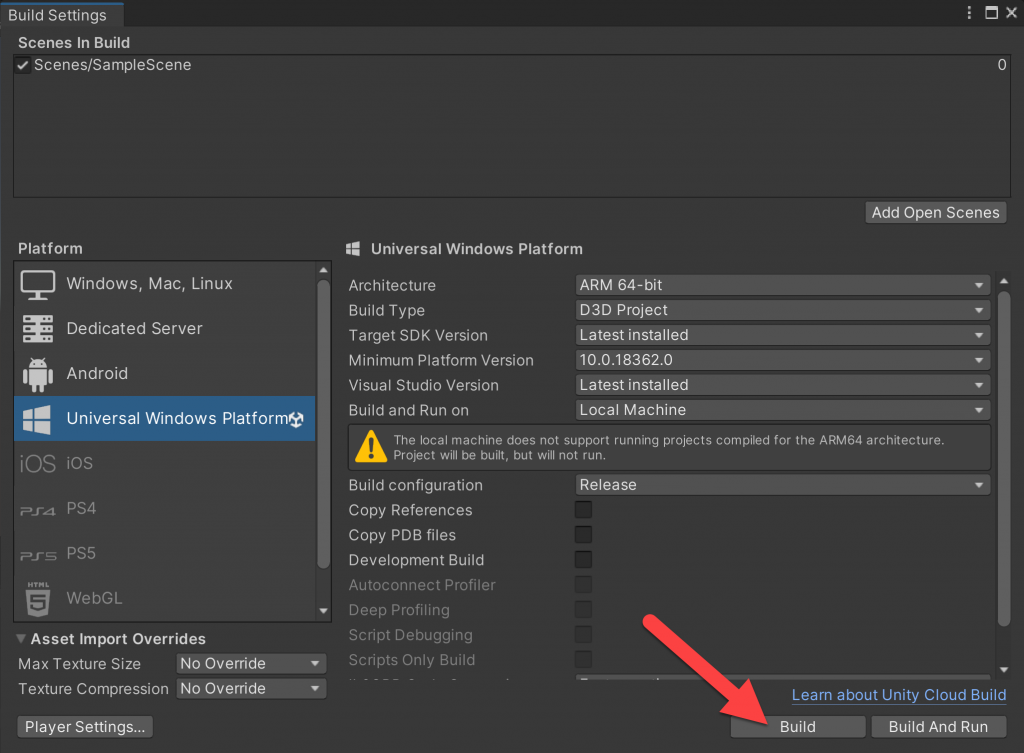Viewport: 1024px width, 753px height.
Task: Click the platform list scroll down arrow
Action: [323, 611]
